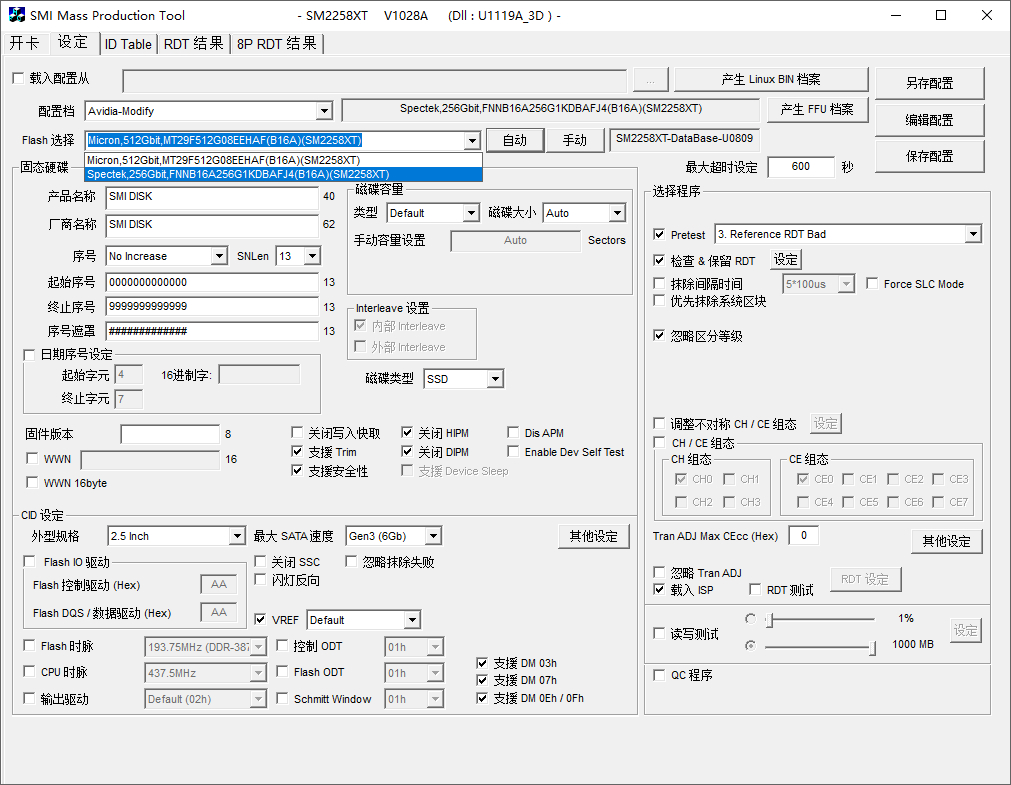The height and width of the screenshot is (785, 1011).
Task: Enable the 载入配置从 checkbox
Action: click(18, 79)
